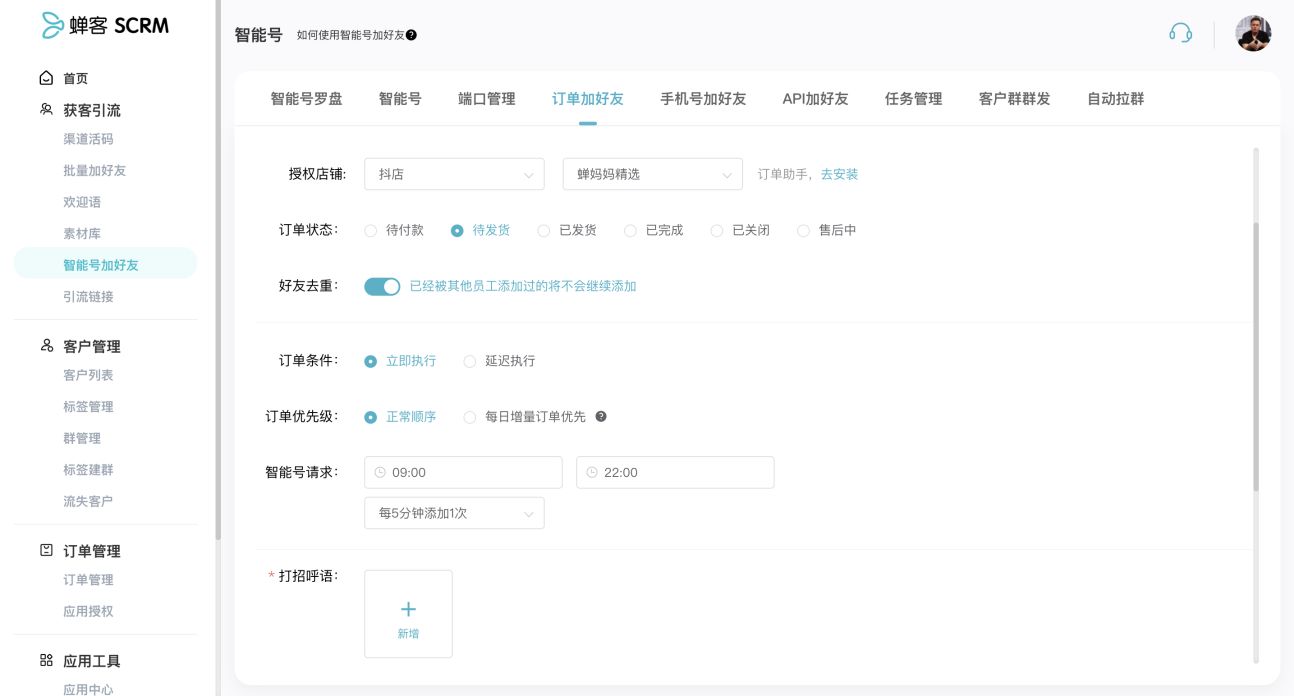Open the 每5分钟添加1次 frequency dropdown
The image size is (1294, 696).
click(454, 513)
